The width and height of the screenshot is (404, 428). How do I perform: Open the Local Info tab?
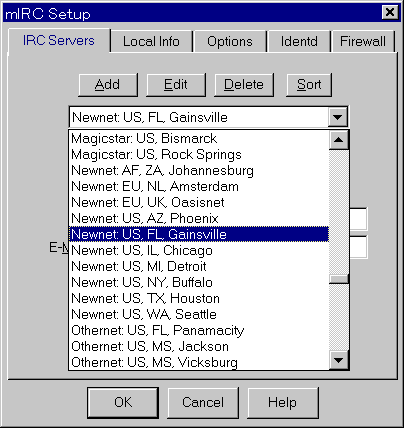[151, 42]
